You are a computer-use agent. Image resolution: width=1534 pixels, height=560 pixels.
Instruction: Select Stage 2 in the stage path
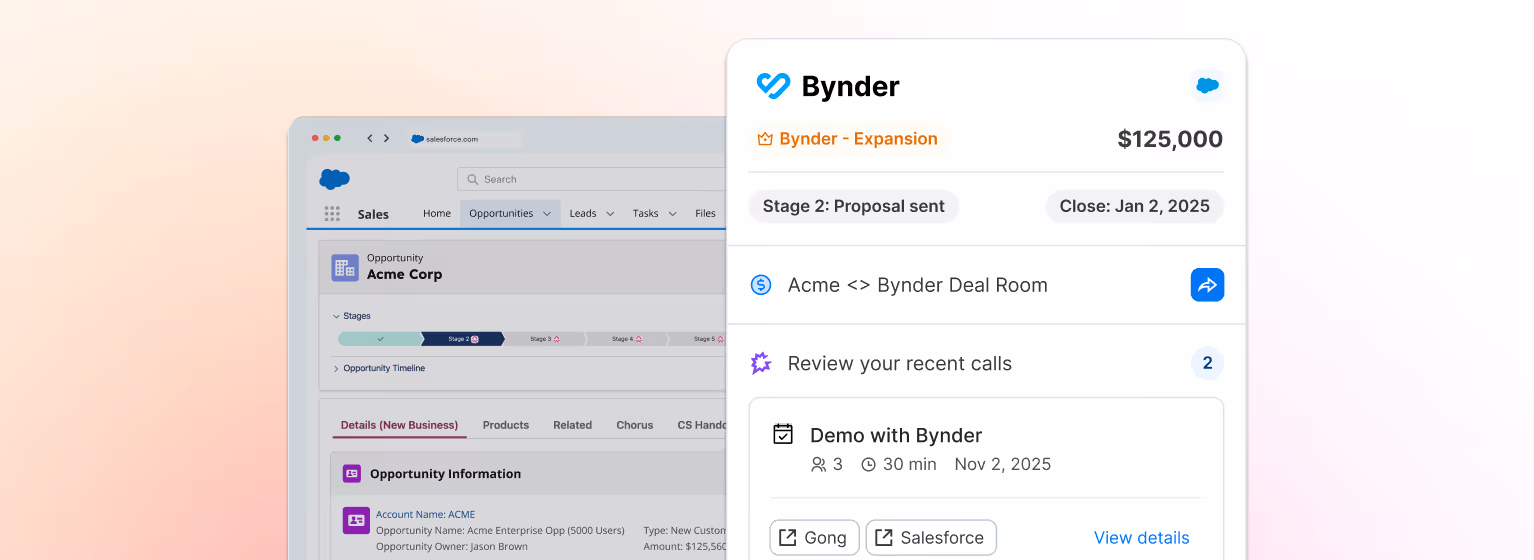point(462,339)
